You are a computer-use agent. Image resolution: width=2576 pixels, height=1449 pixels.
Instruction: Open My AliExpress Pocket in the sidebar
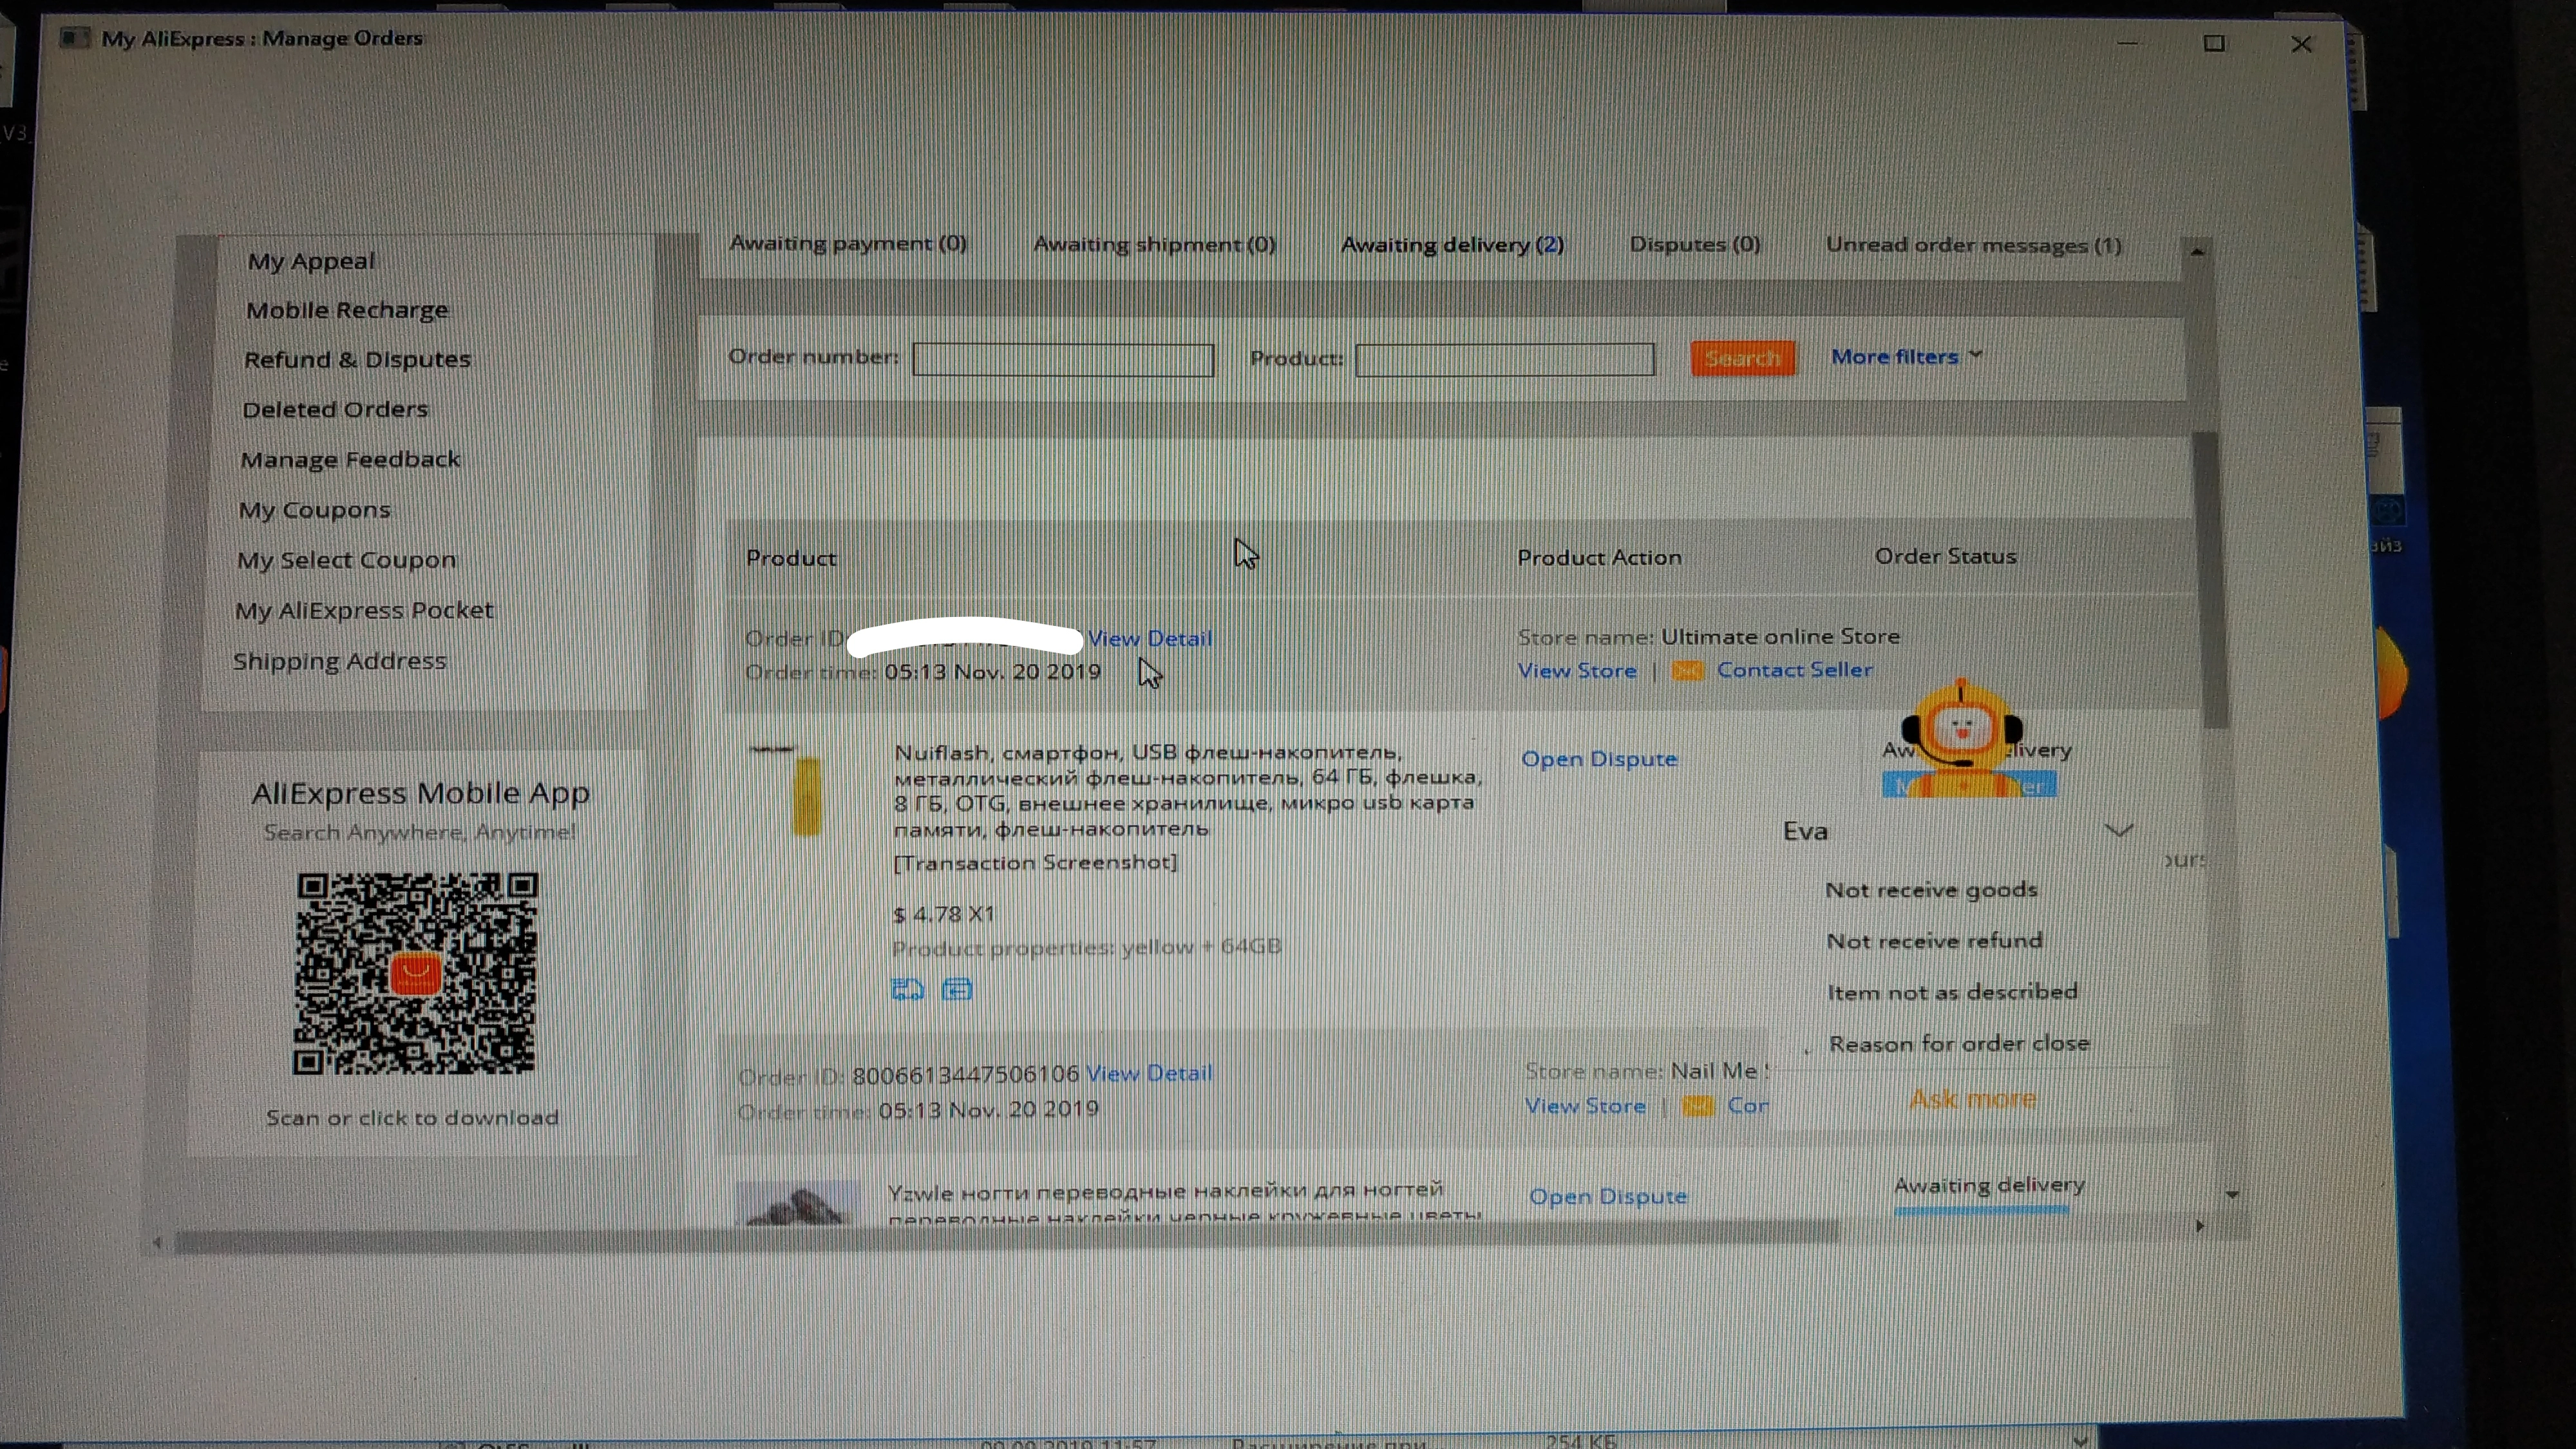click(x=364, y=610)
